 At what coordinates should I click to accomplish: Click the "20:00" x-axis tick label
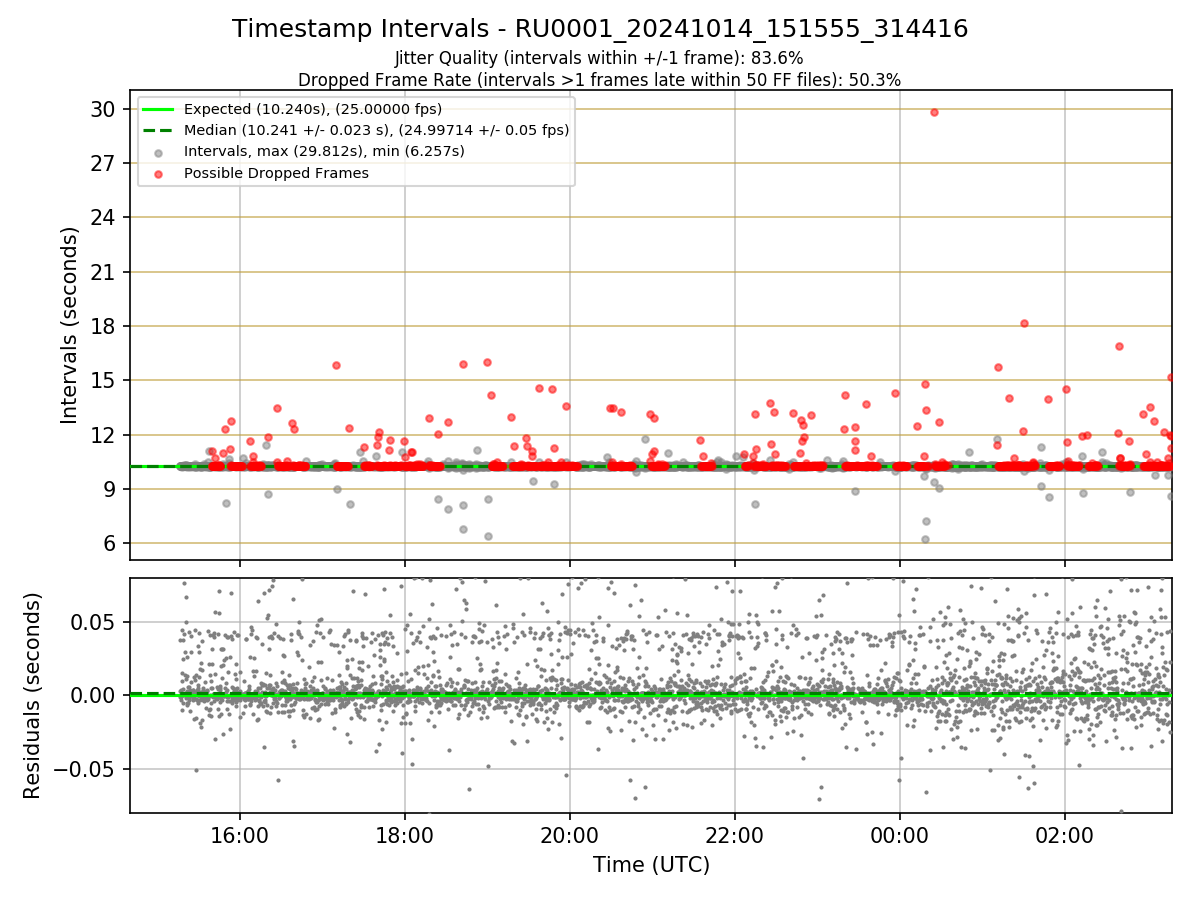tap(569, 834)
